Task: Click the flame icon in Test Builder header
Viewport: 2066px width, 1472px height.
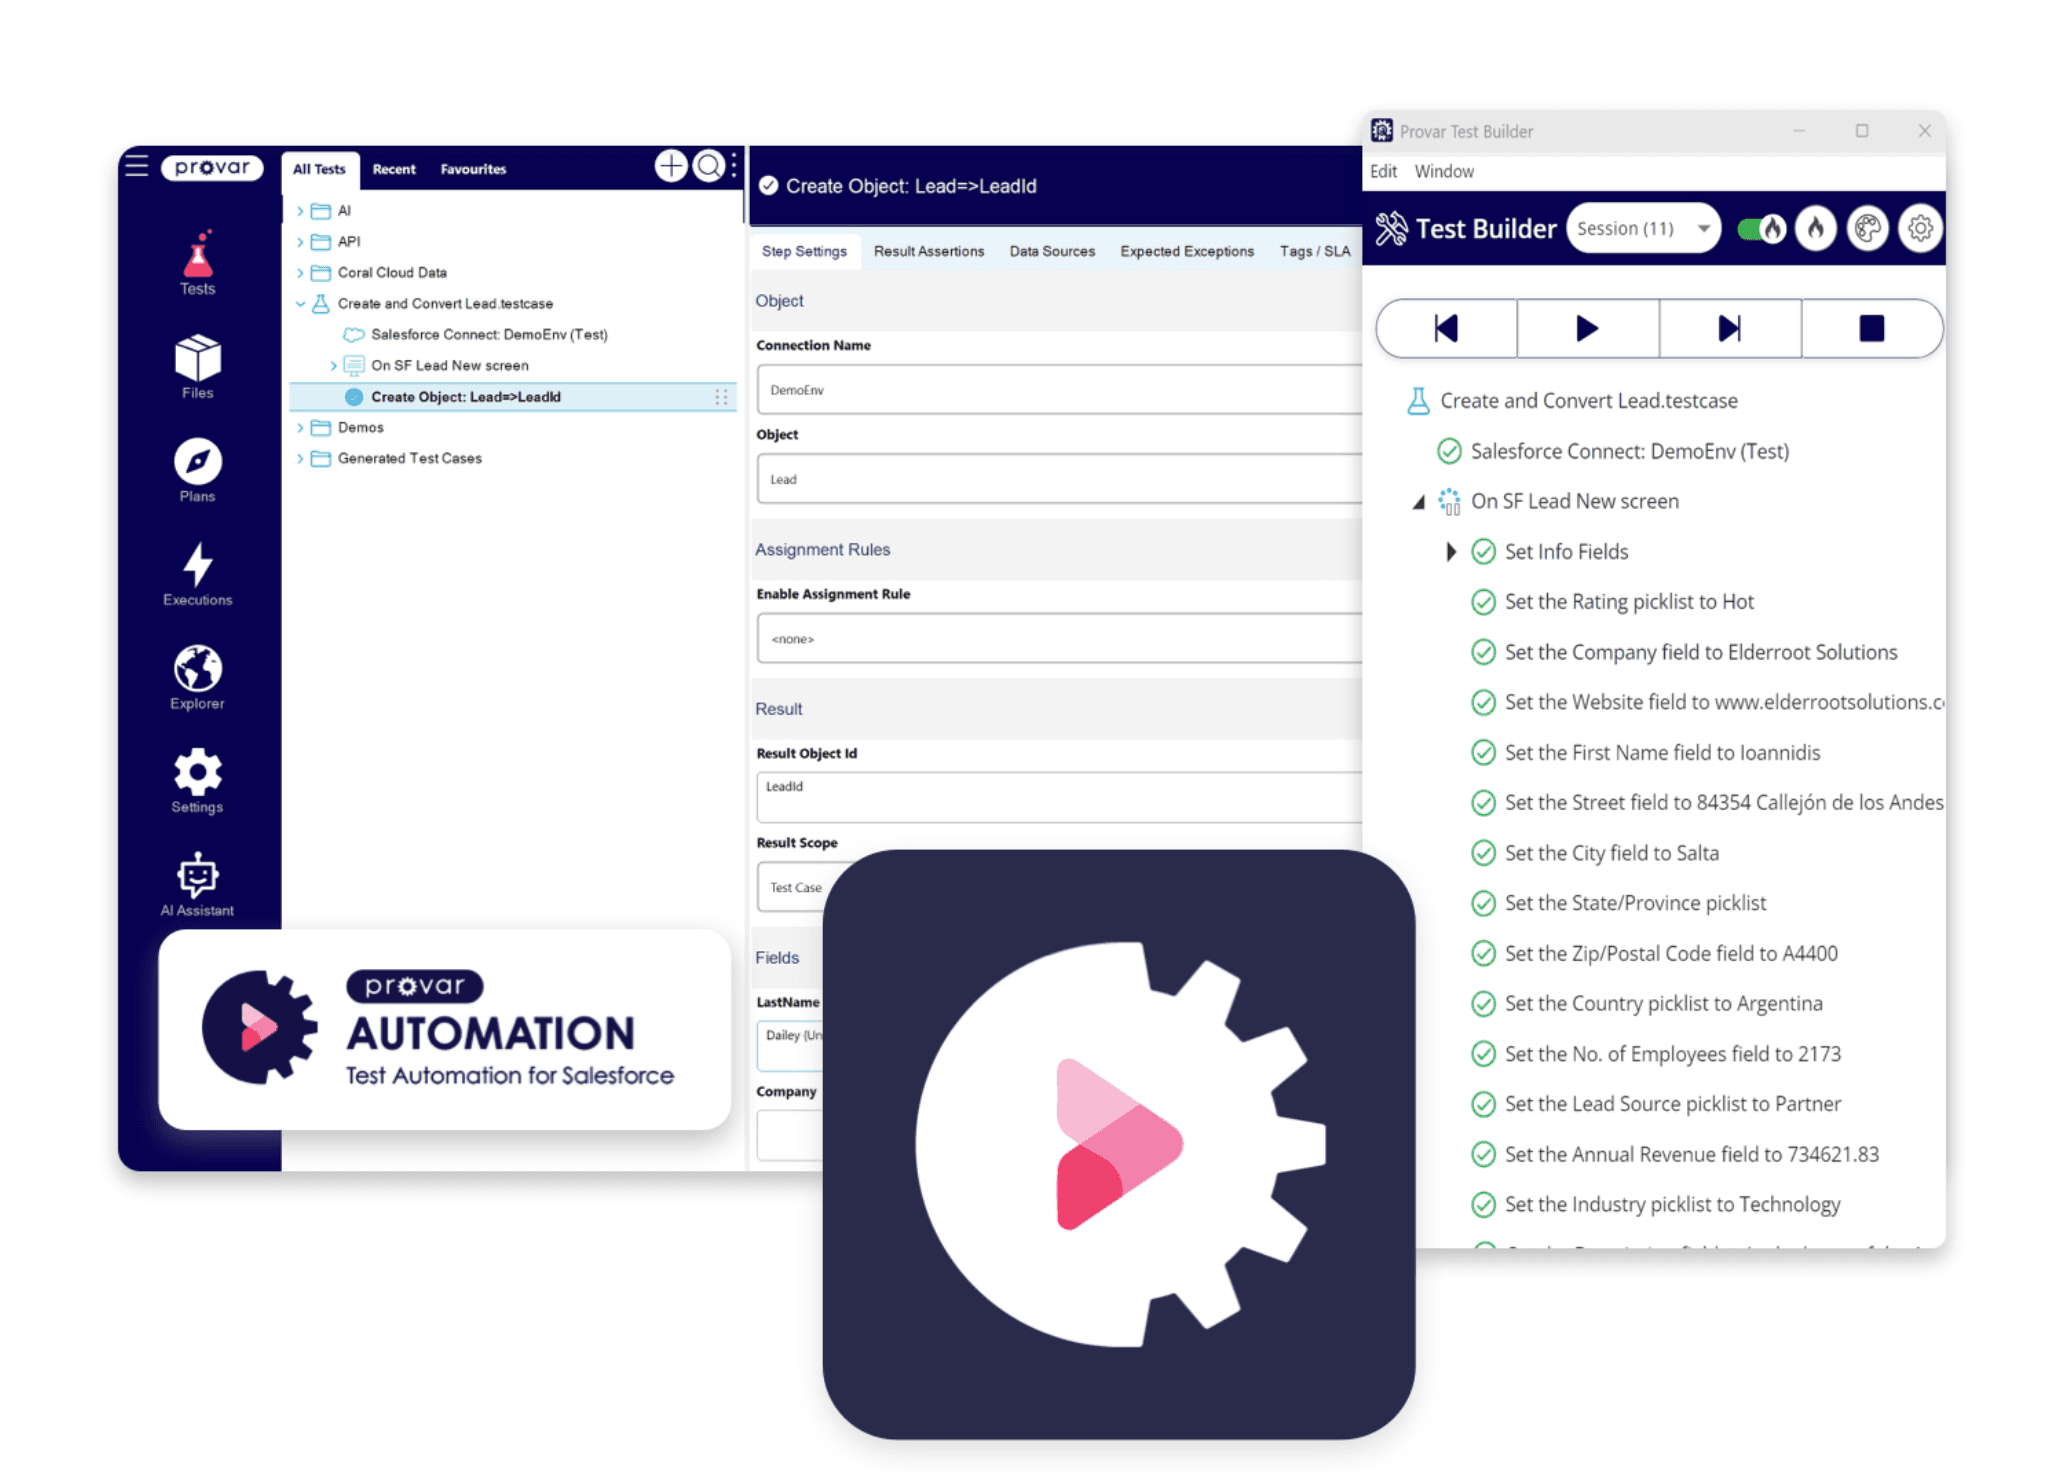Action: point(1815,229)
